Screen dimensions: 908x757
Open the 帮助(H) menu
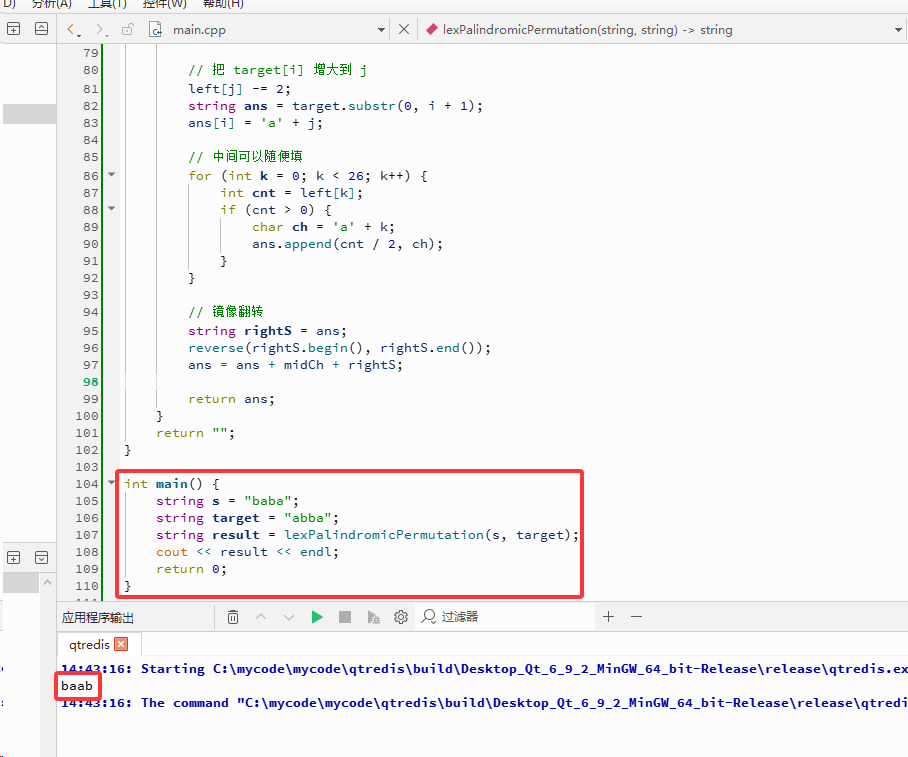point(223,4)
